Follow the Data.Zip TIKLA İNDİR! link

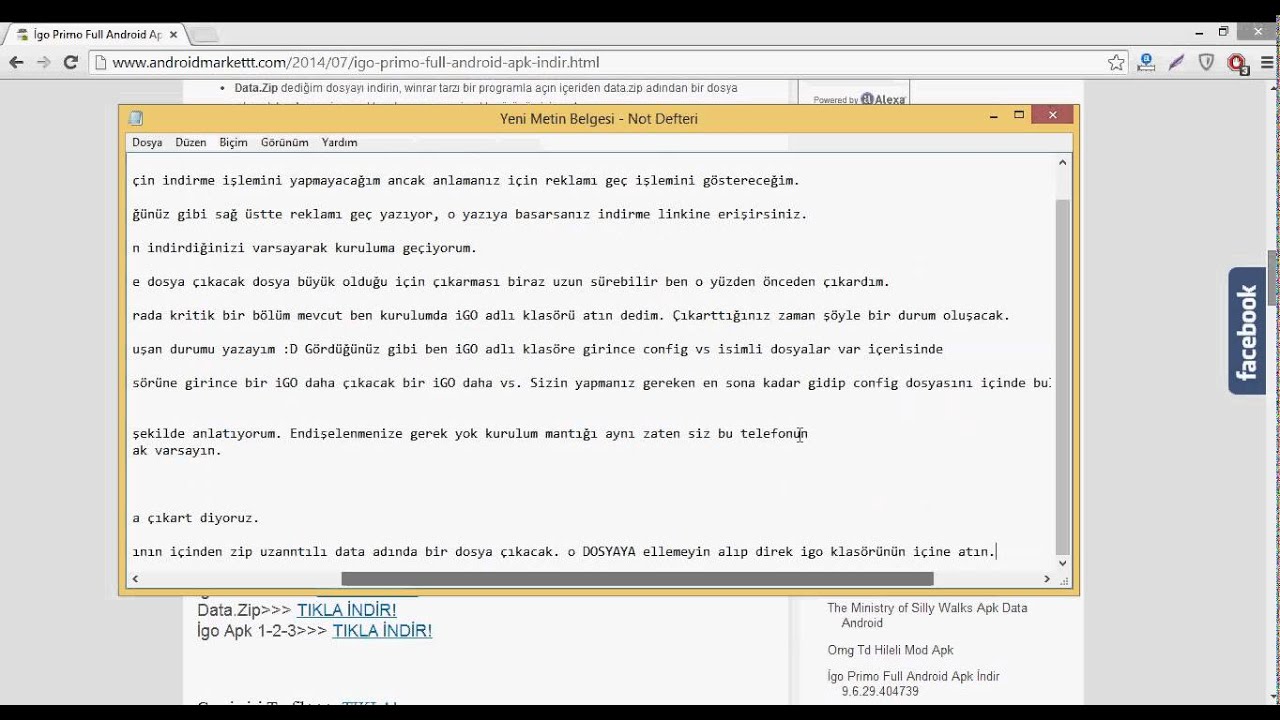346,610
